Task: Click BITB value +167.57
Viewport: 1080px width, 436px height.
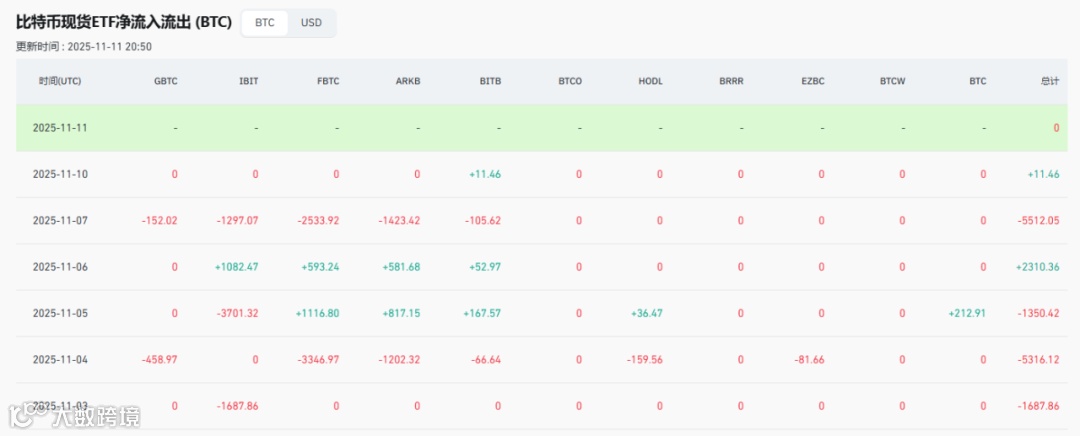Action: pyautogui.click(x=482, y=313)
